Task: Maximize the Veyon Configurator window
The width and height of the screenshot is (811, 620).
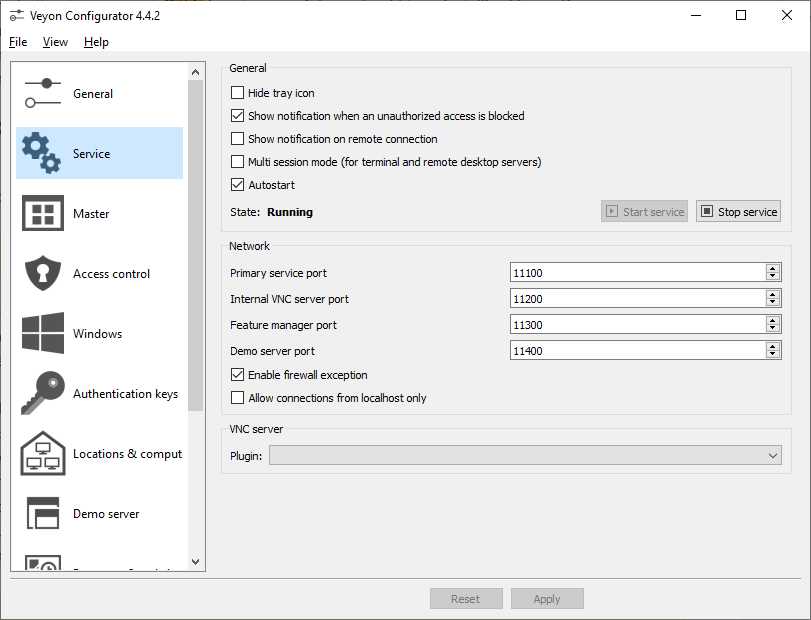Action: point(741,15)
